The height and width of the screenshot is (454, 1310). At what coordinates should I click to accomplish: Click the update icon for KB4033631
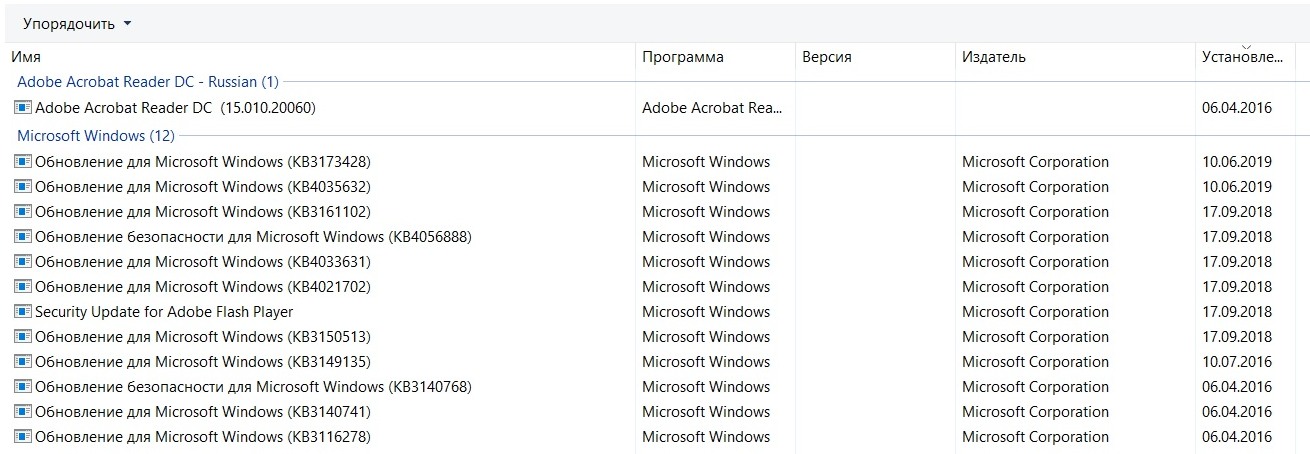click(23, 261)
